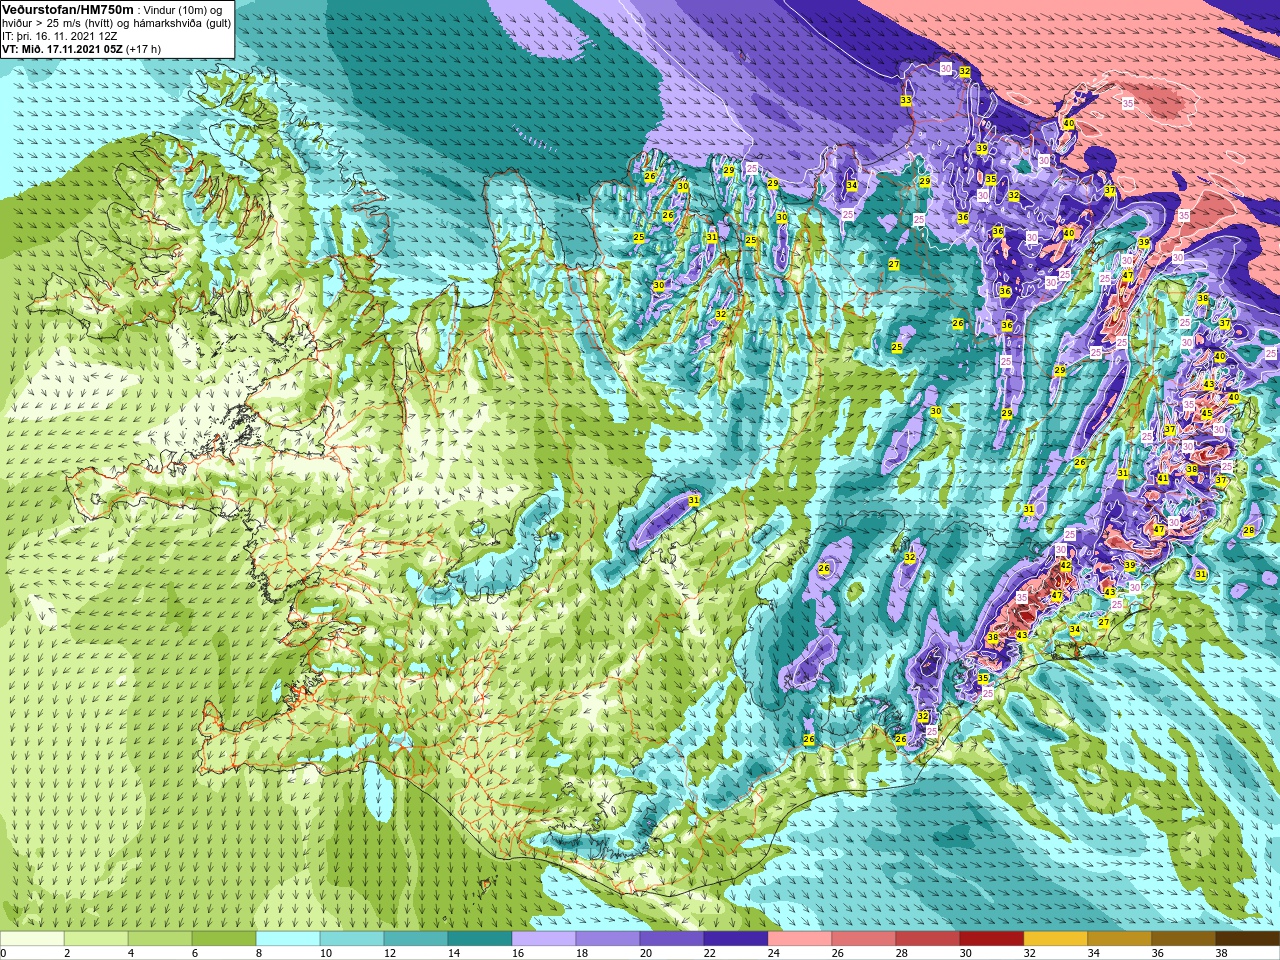Click the '24' label on the color scale

coord(774,953)
